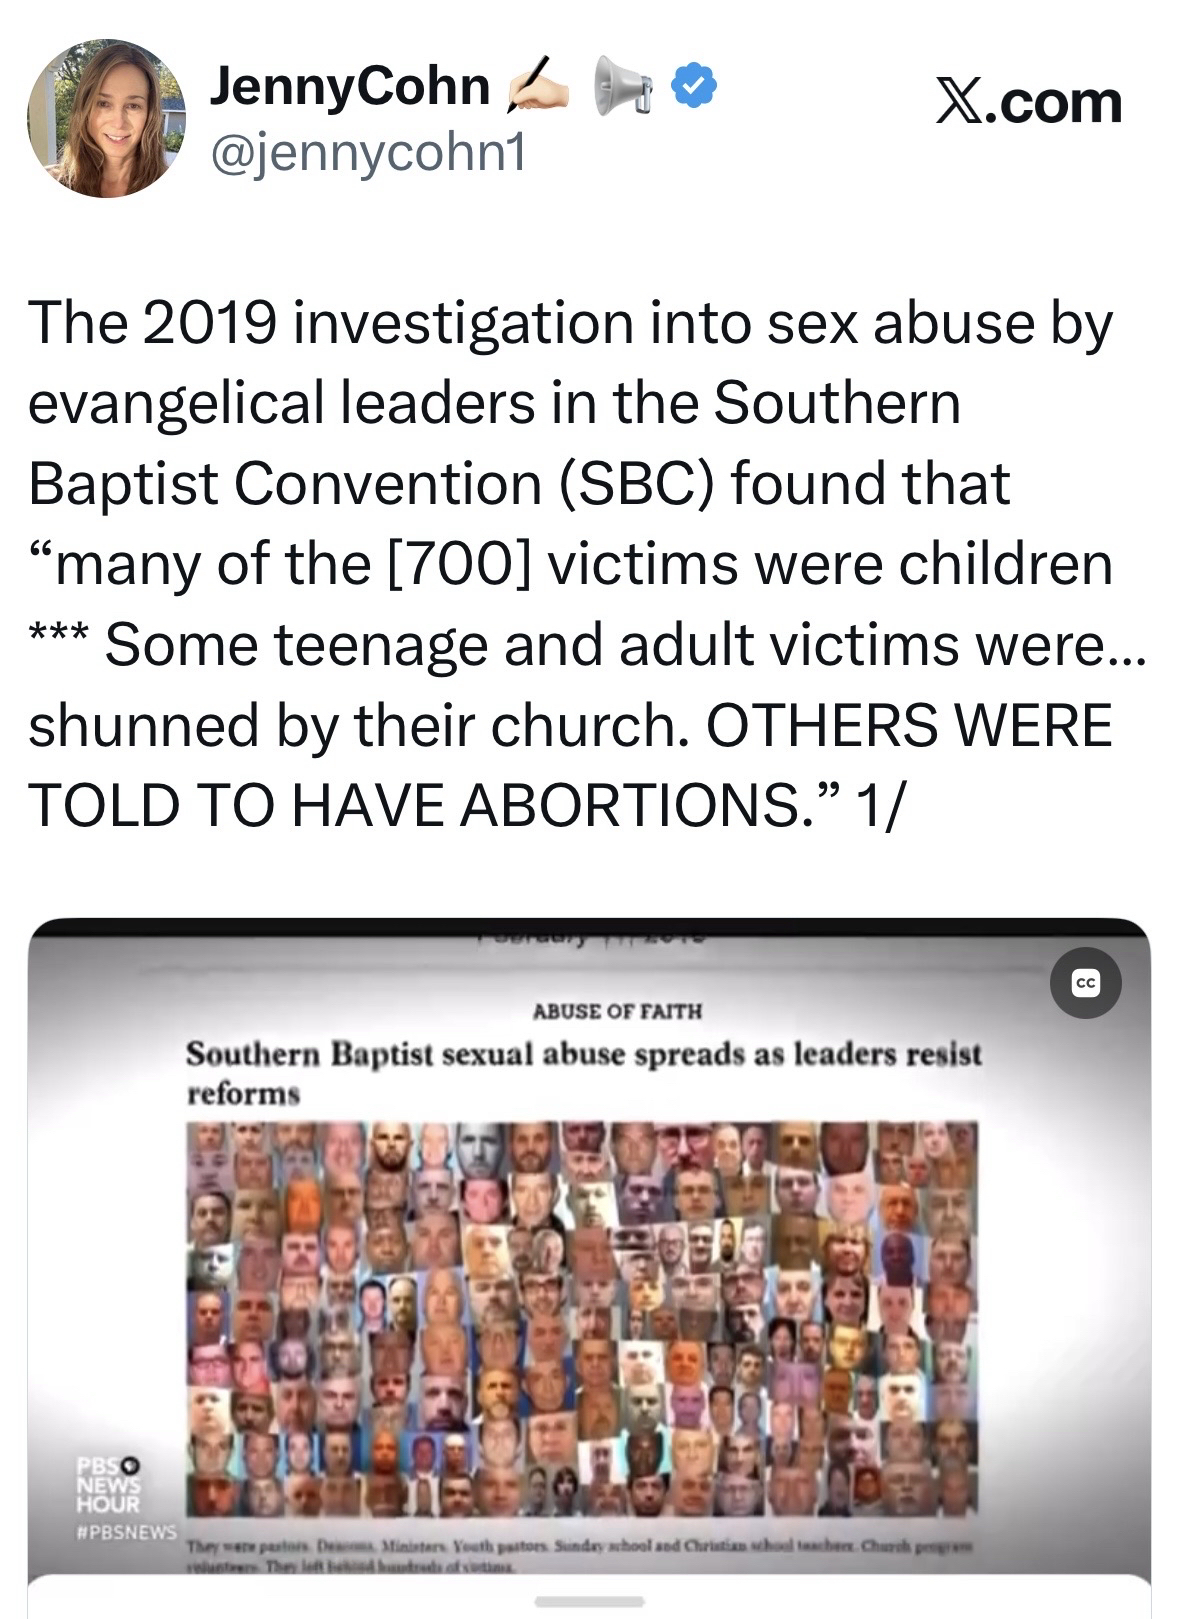Click "OTHERS WERE TOLD TO HAVE ABORTIONS" text
Image resolution: width=1179 pixels, height=1619 pixels.
click(x=570, y=764)
